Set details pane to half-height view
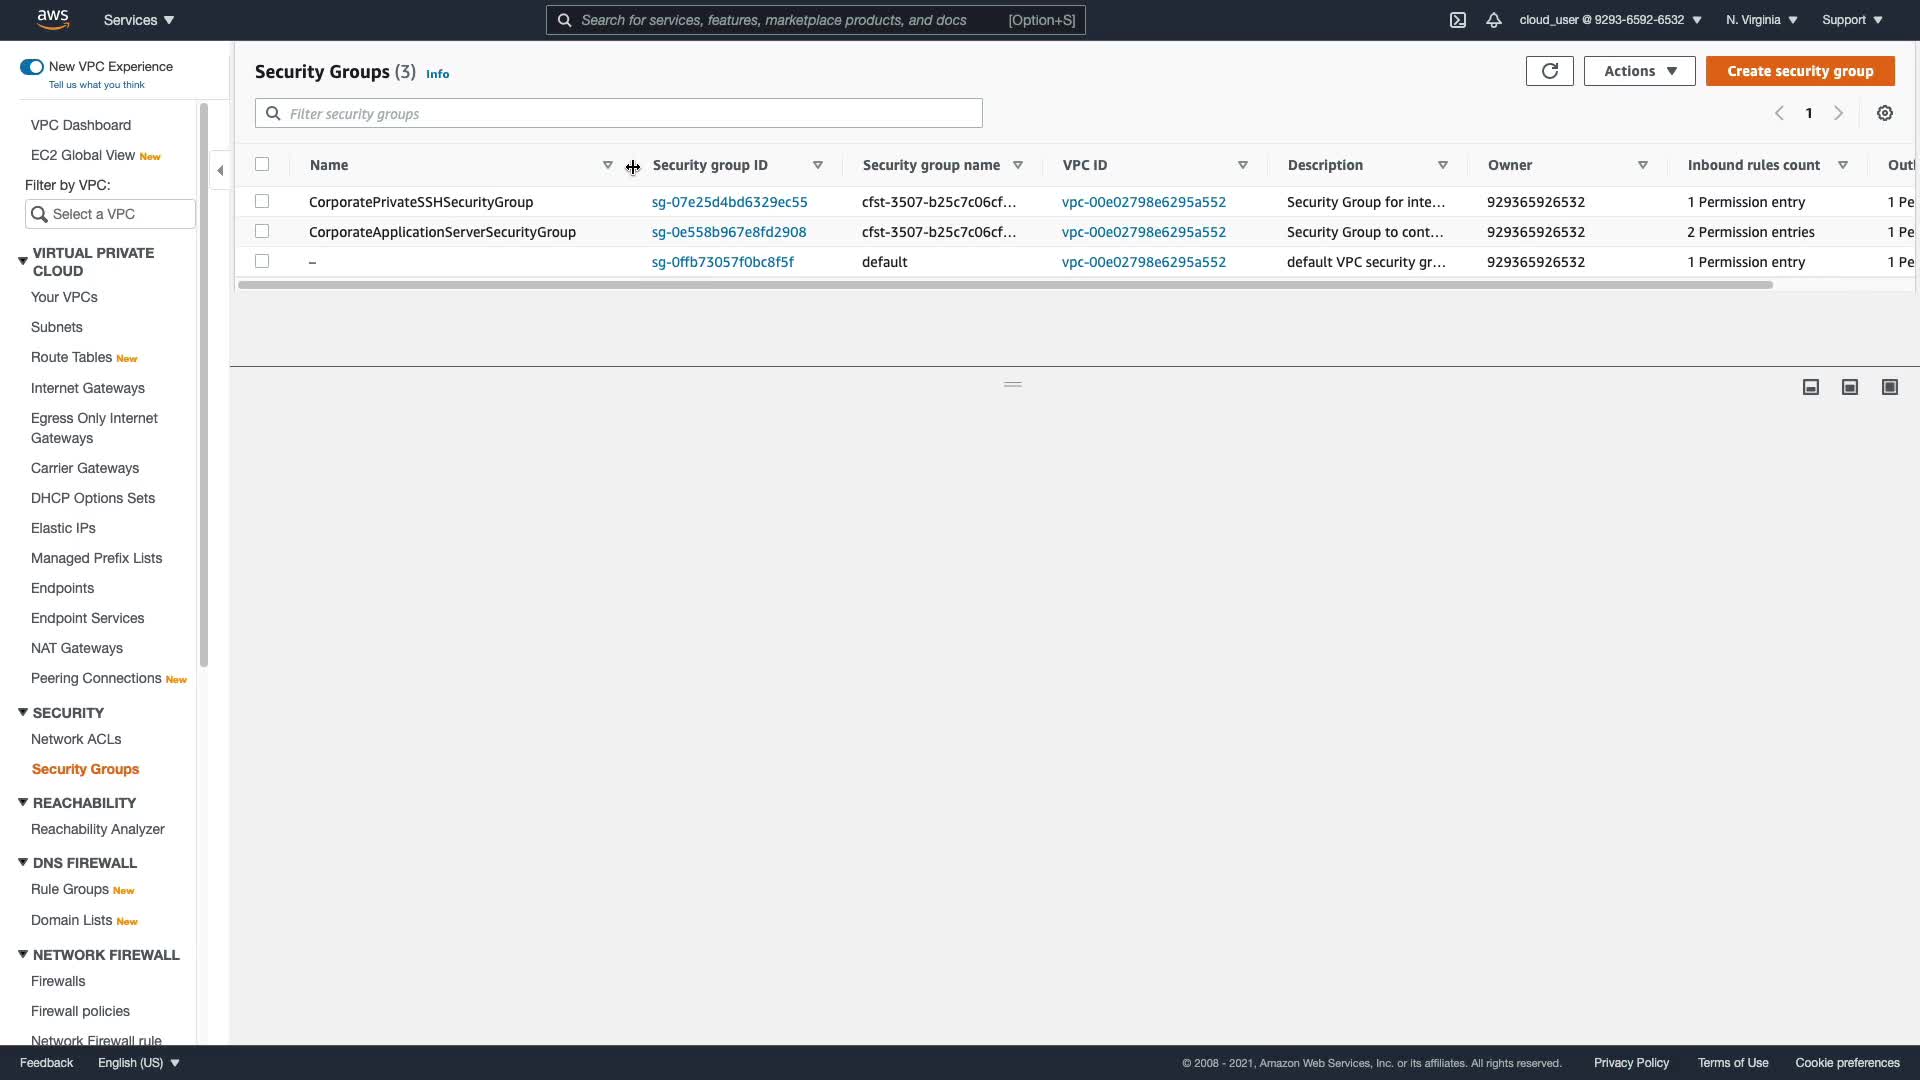 pos(1850,387)
